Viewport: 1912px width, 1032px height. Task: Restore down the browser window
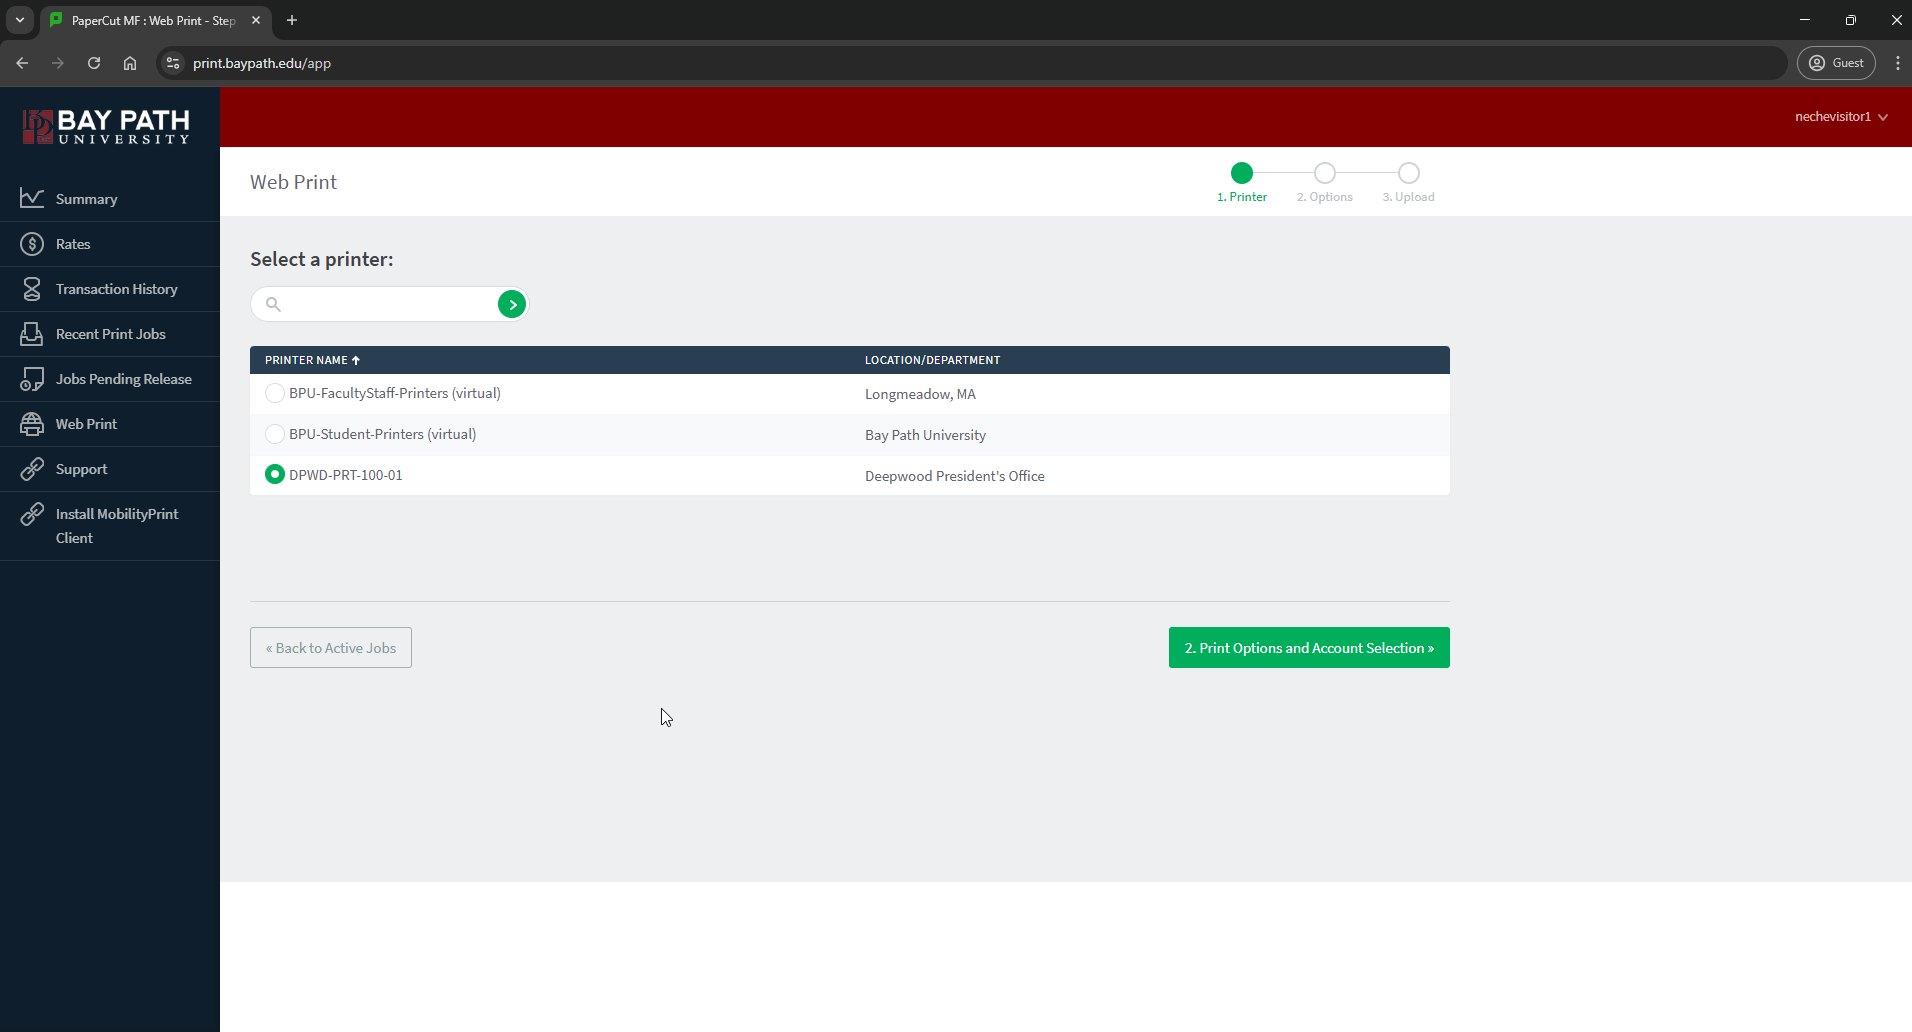pos(1851,20)
